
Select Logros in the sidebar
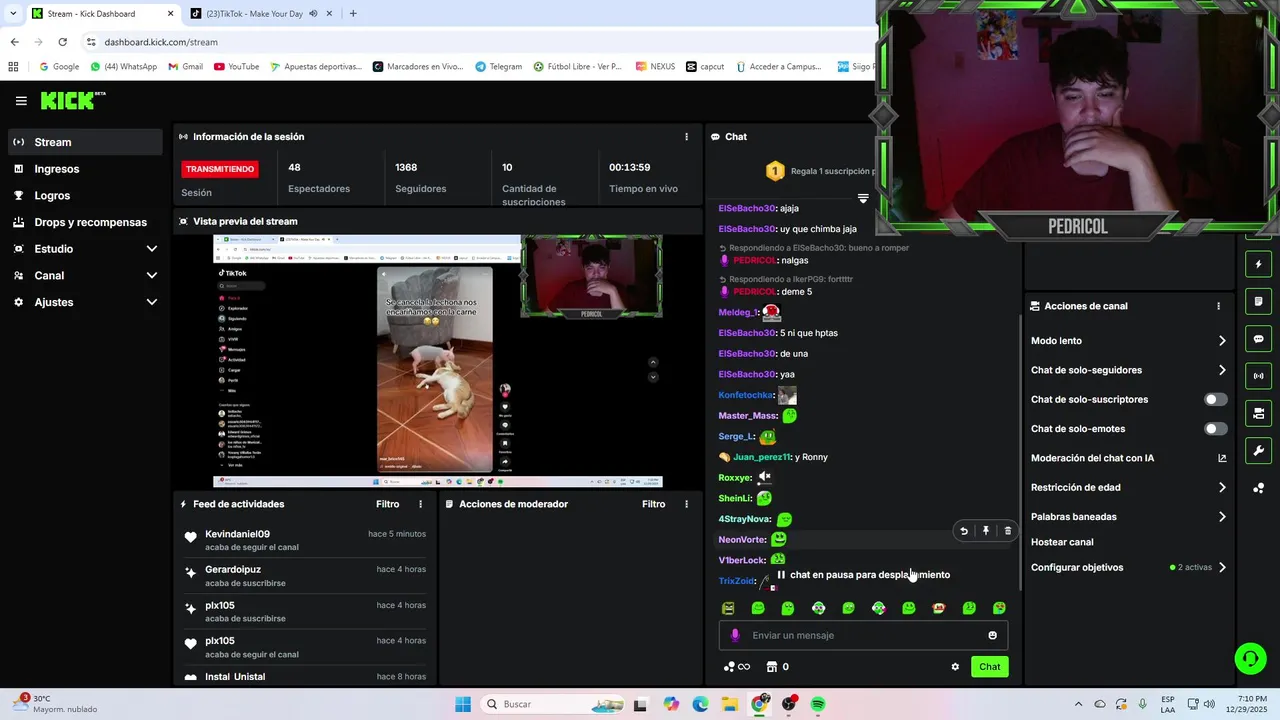coord(85,195)
